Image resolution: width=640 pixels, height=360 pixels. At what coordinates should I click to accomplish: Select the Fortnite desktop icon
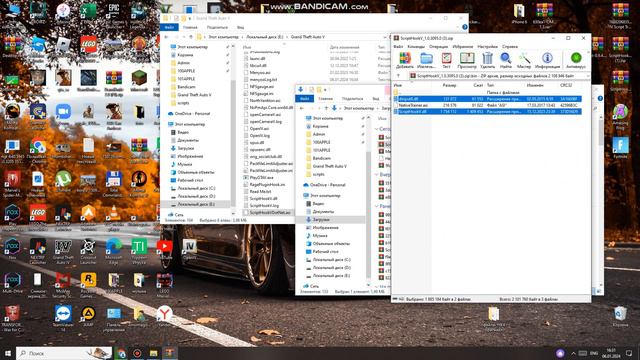click(620, 148)
